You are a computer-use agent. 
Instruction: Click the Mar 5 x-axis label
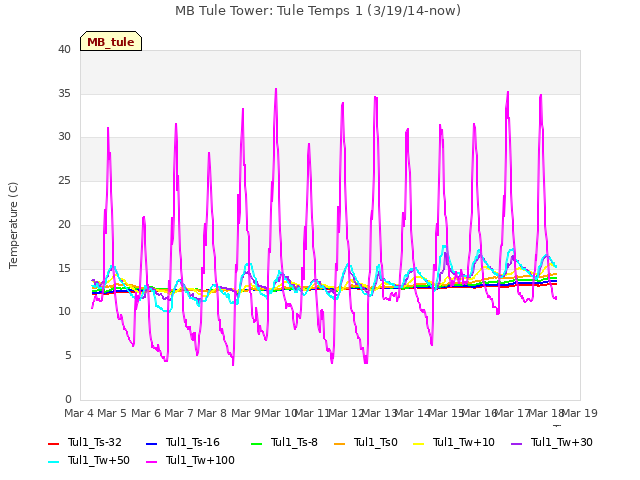[112, 413]
